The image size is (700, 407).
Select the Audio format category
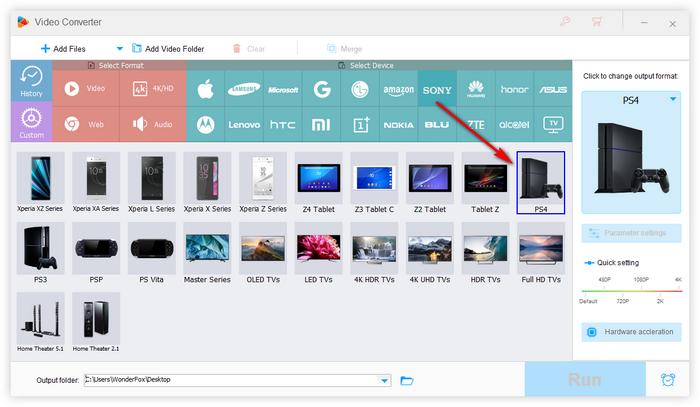[x=153, y=124]
